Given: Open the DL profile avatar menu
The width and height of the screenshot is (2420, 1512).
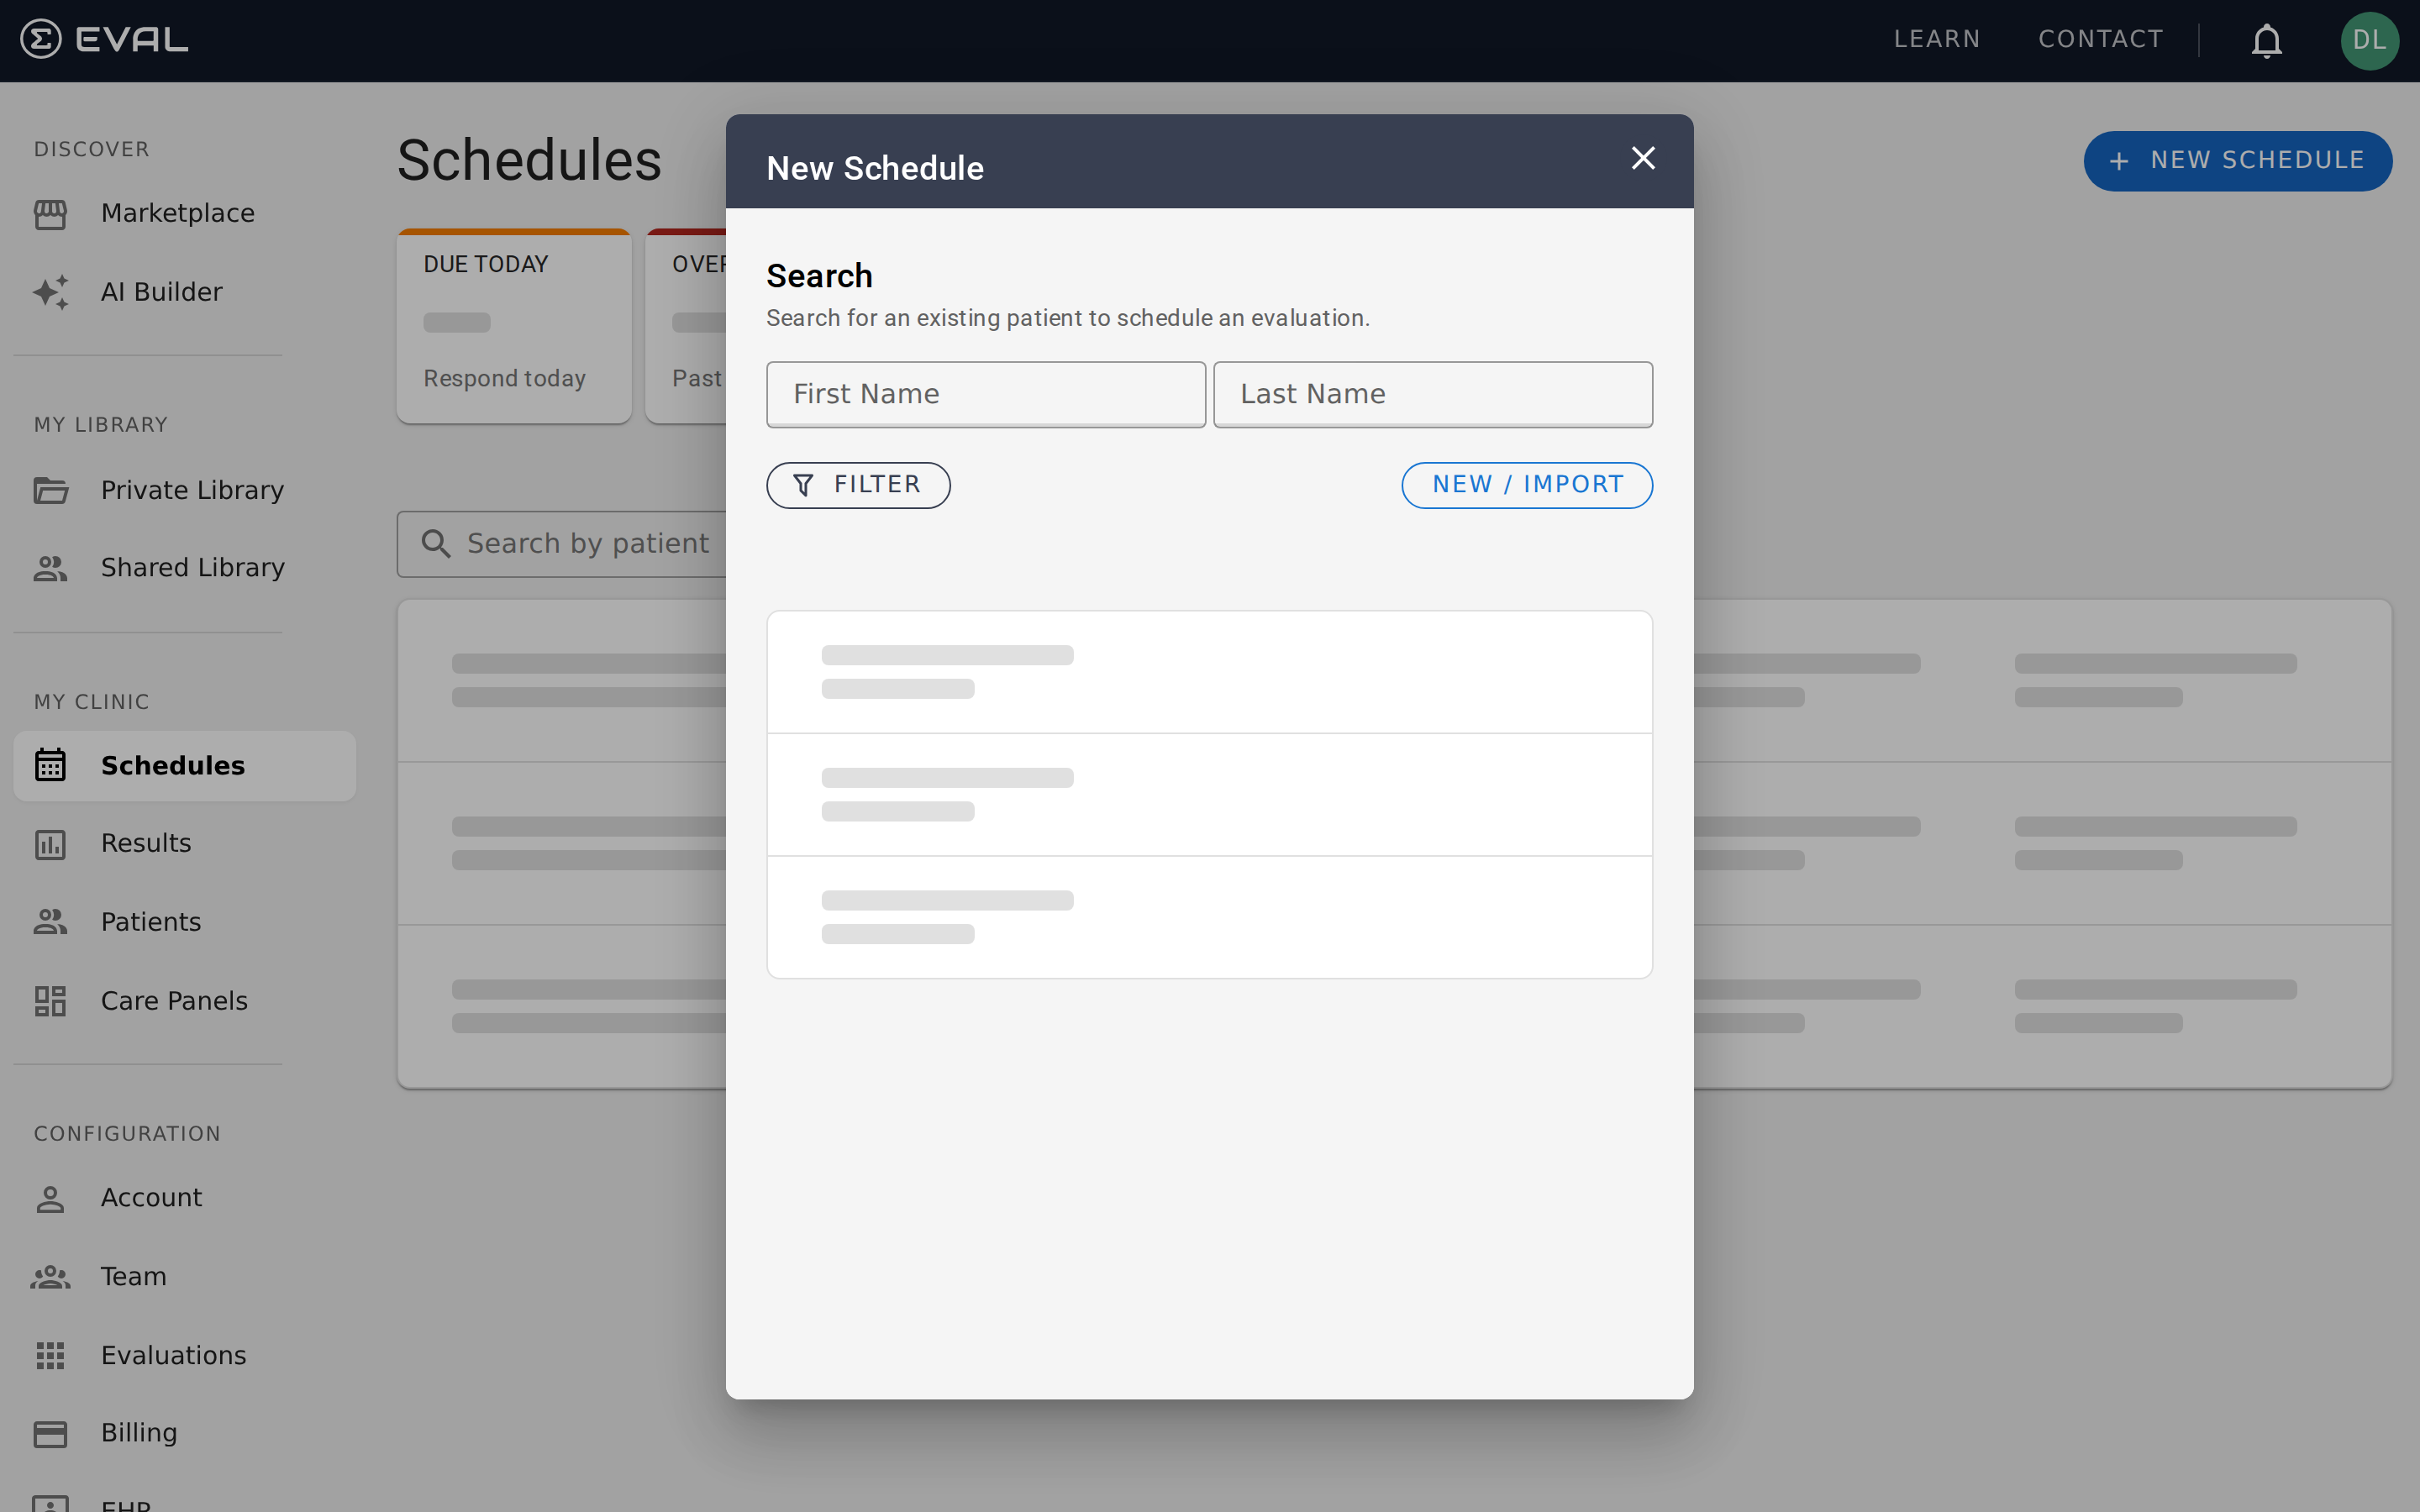Looking at the screenshot, I should [x=2371, y=40].
